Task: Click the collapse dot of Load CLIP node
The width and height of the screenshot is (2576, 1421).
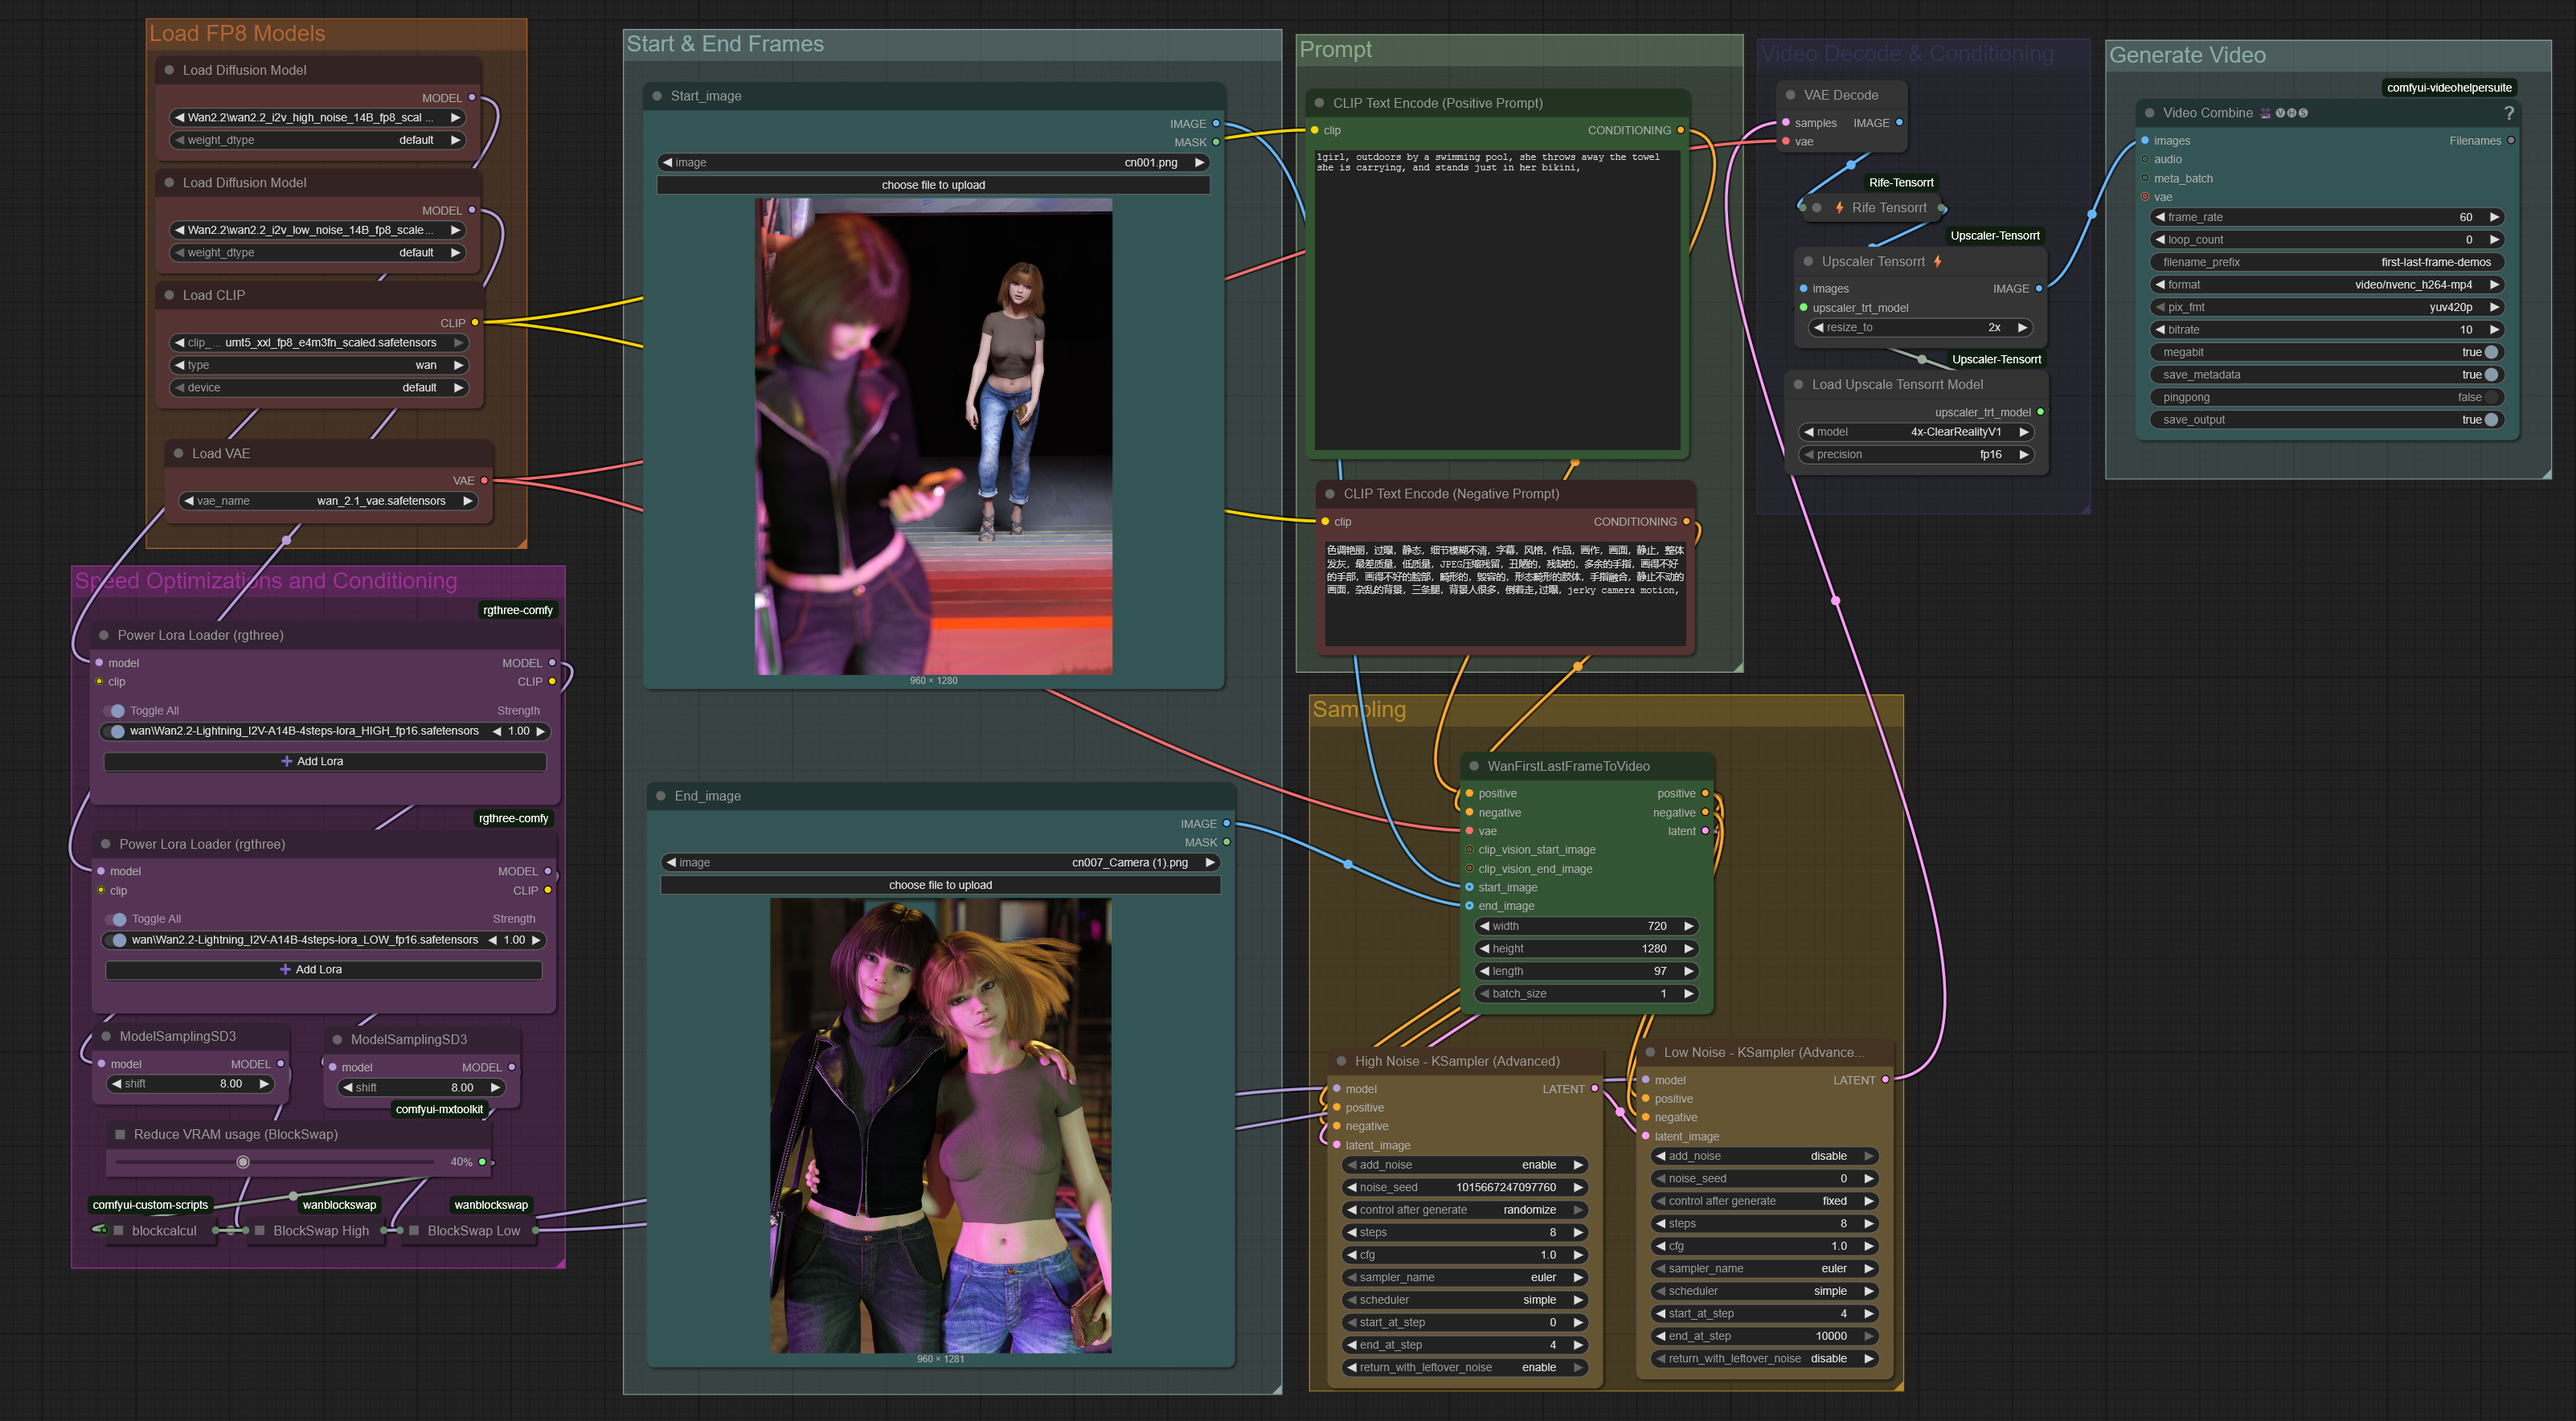Action: tap(169, 295)
